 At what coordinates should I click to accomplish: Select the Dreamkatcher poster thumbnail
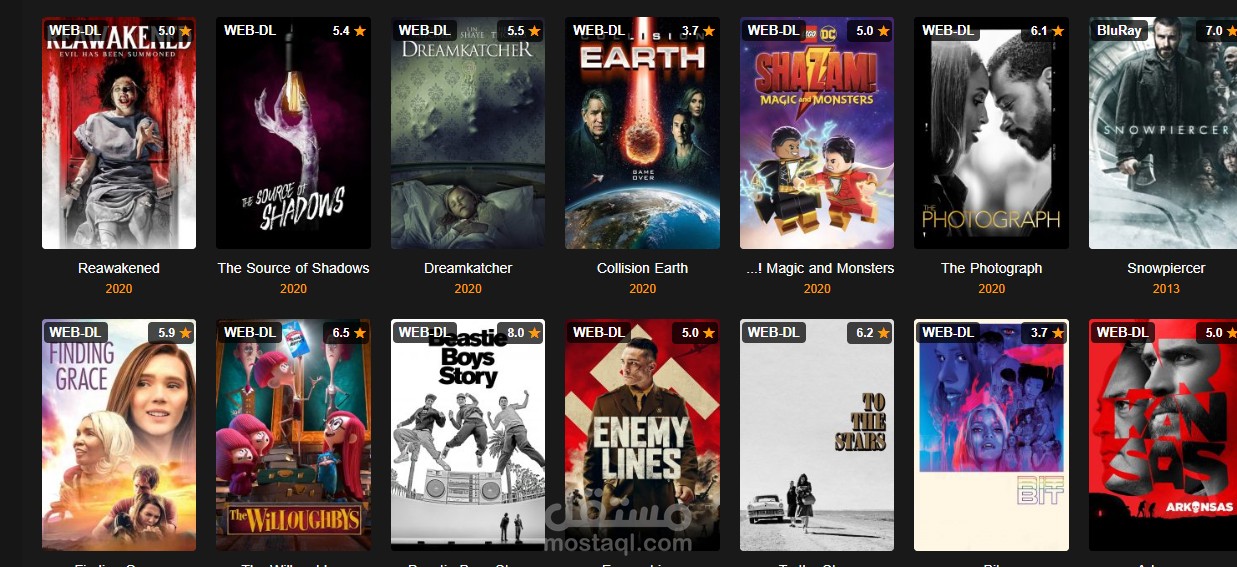point(468,133)
